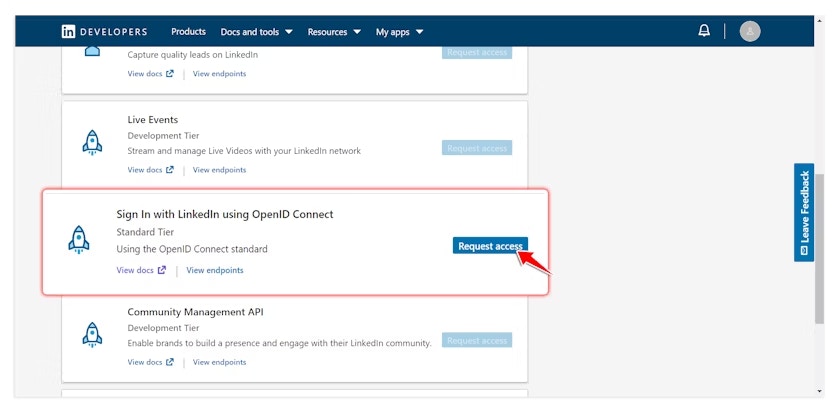The image size is (840, 412).
Task: Select the Live Events title text
Action: point(153,119)
